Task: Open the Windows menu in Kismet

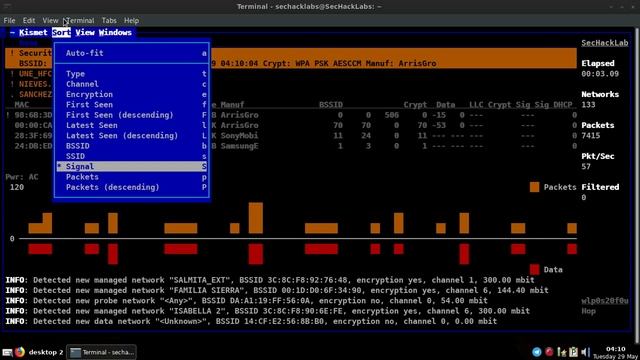Action: coord(115,33)
